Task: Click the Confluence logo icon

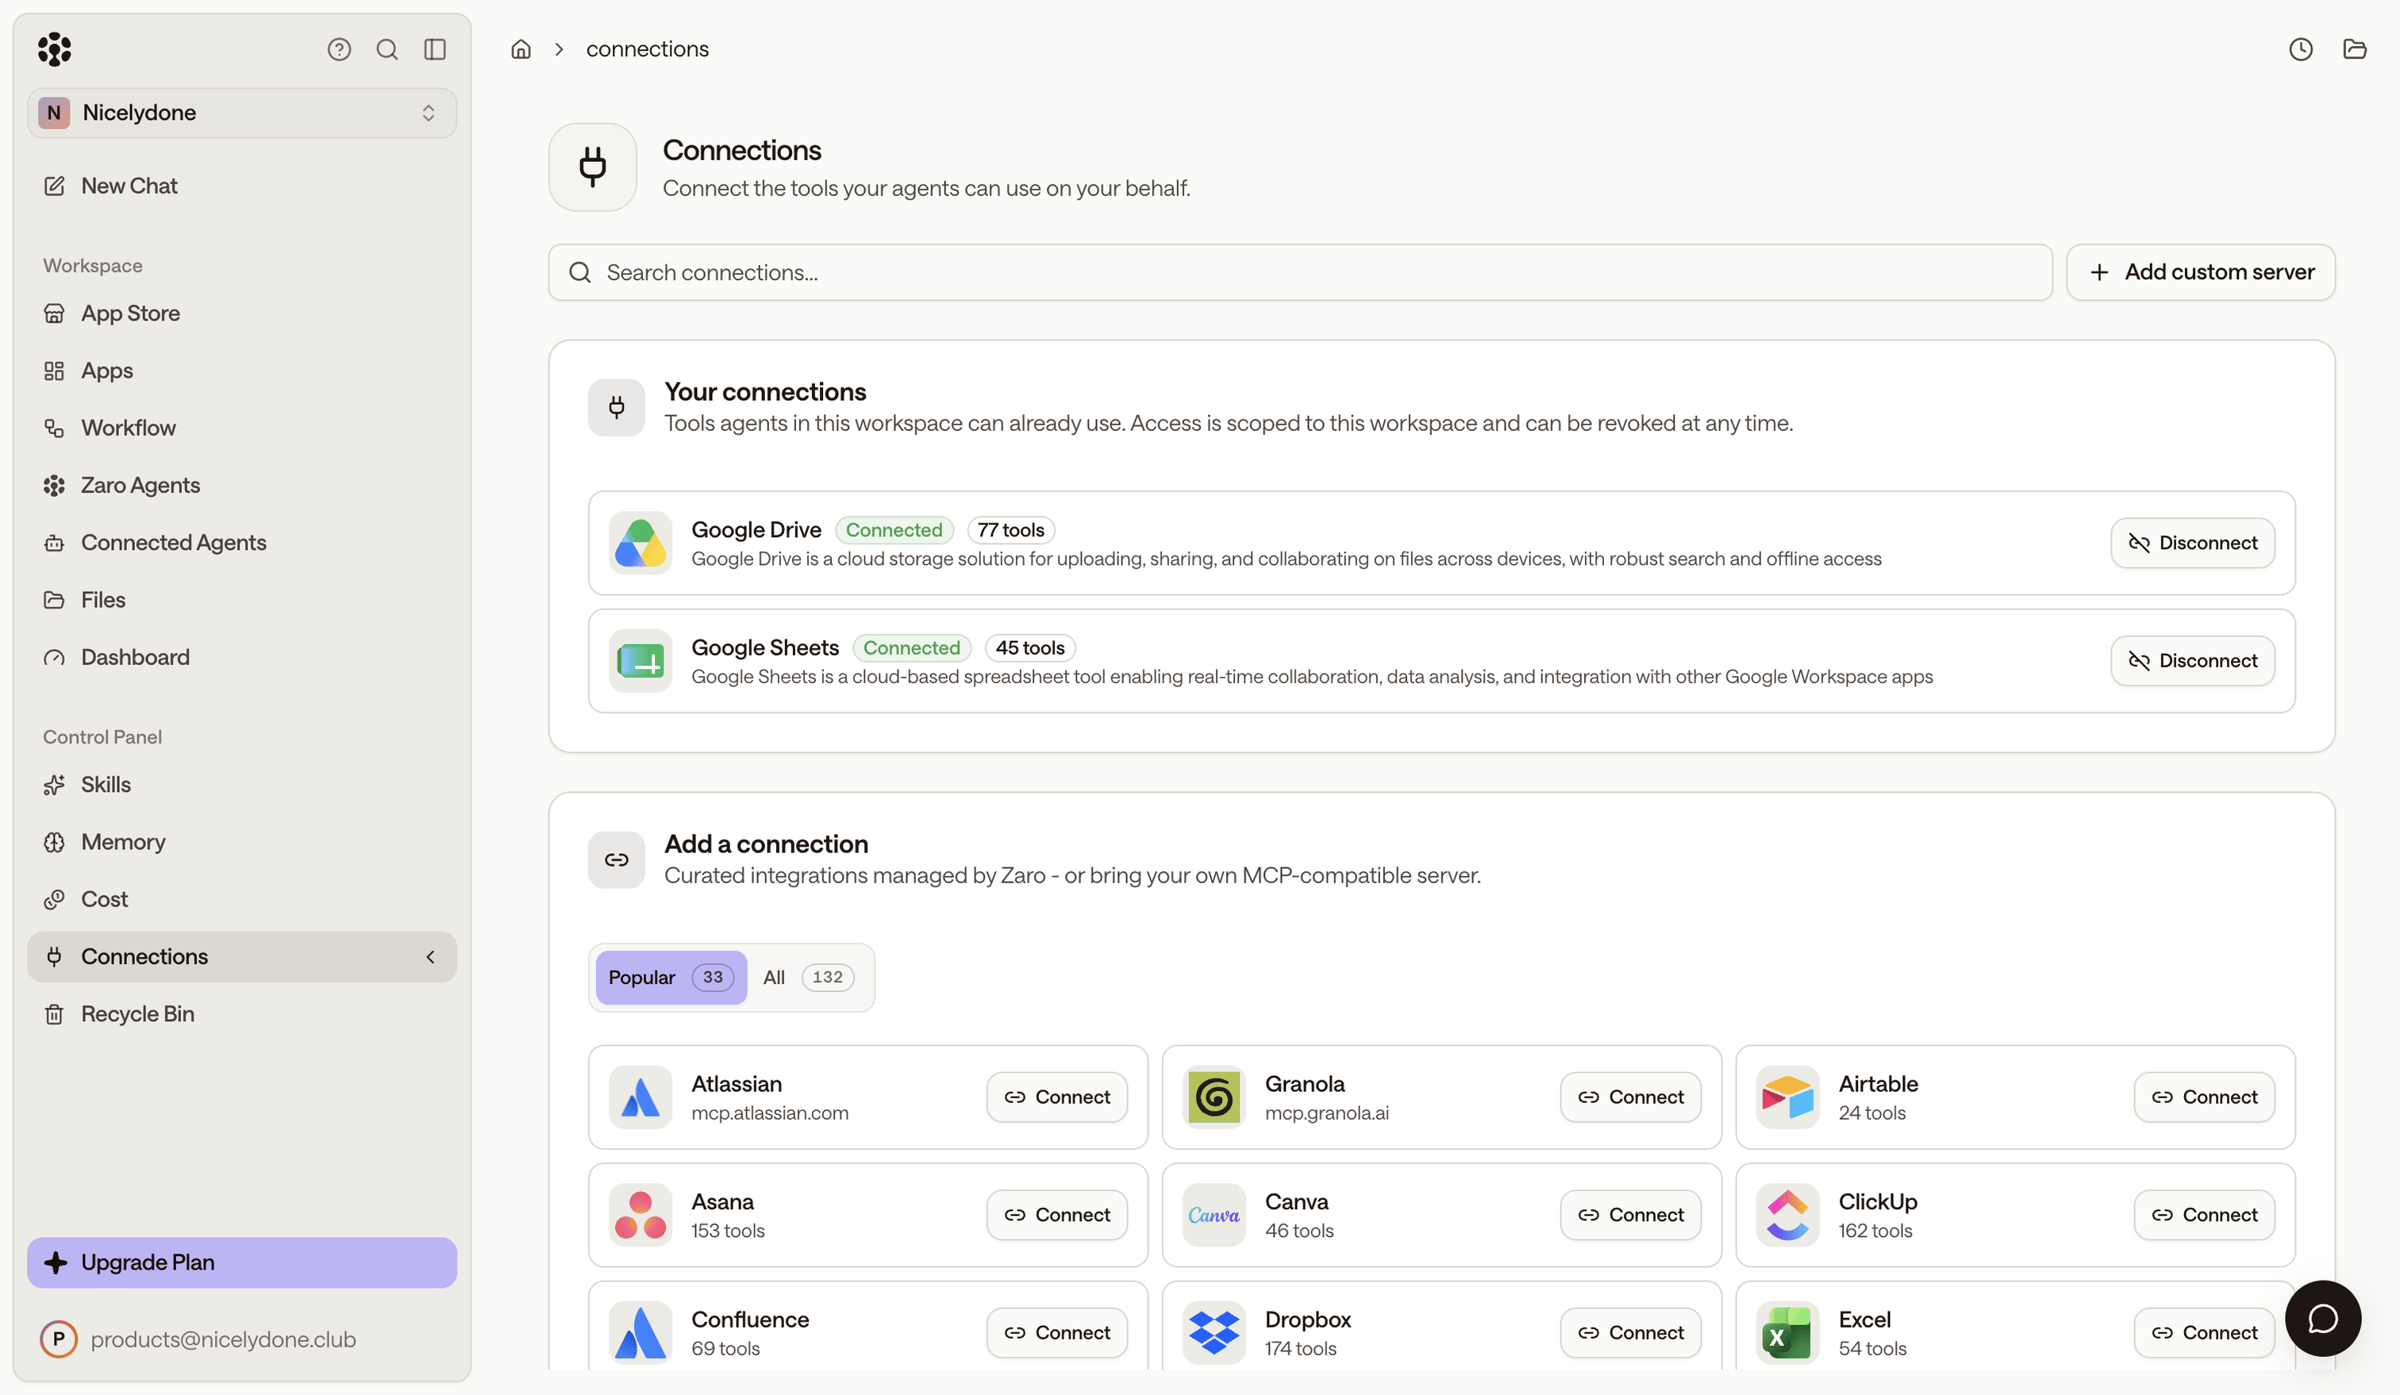Action: [x=640, y=1333]
